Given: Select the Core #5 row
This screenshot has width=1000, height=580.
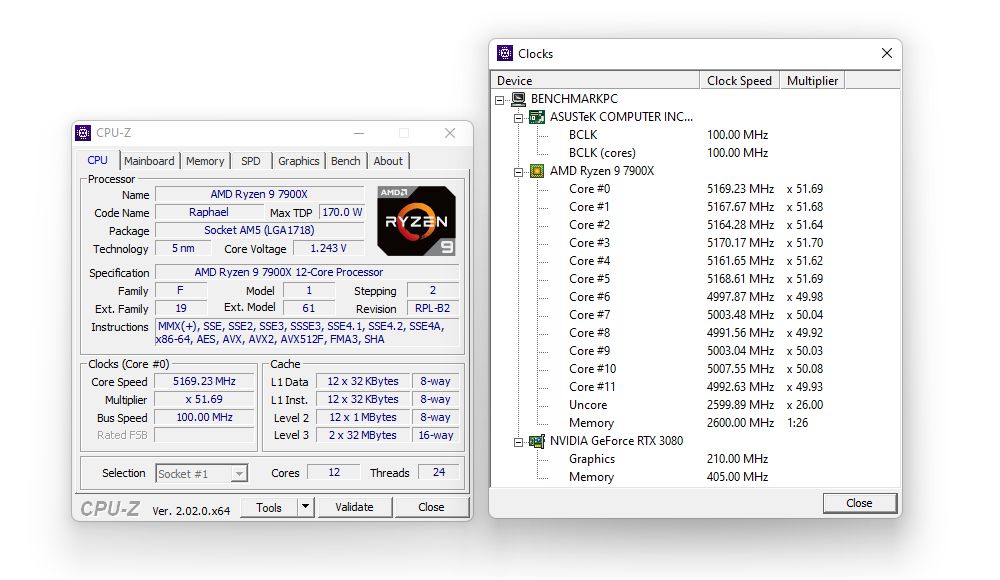Looking at the screenshot, I should tap(696, 279).
